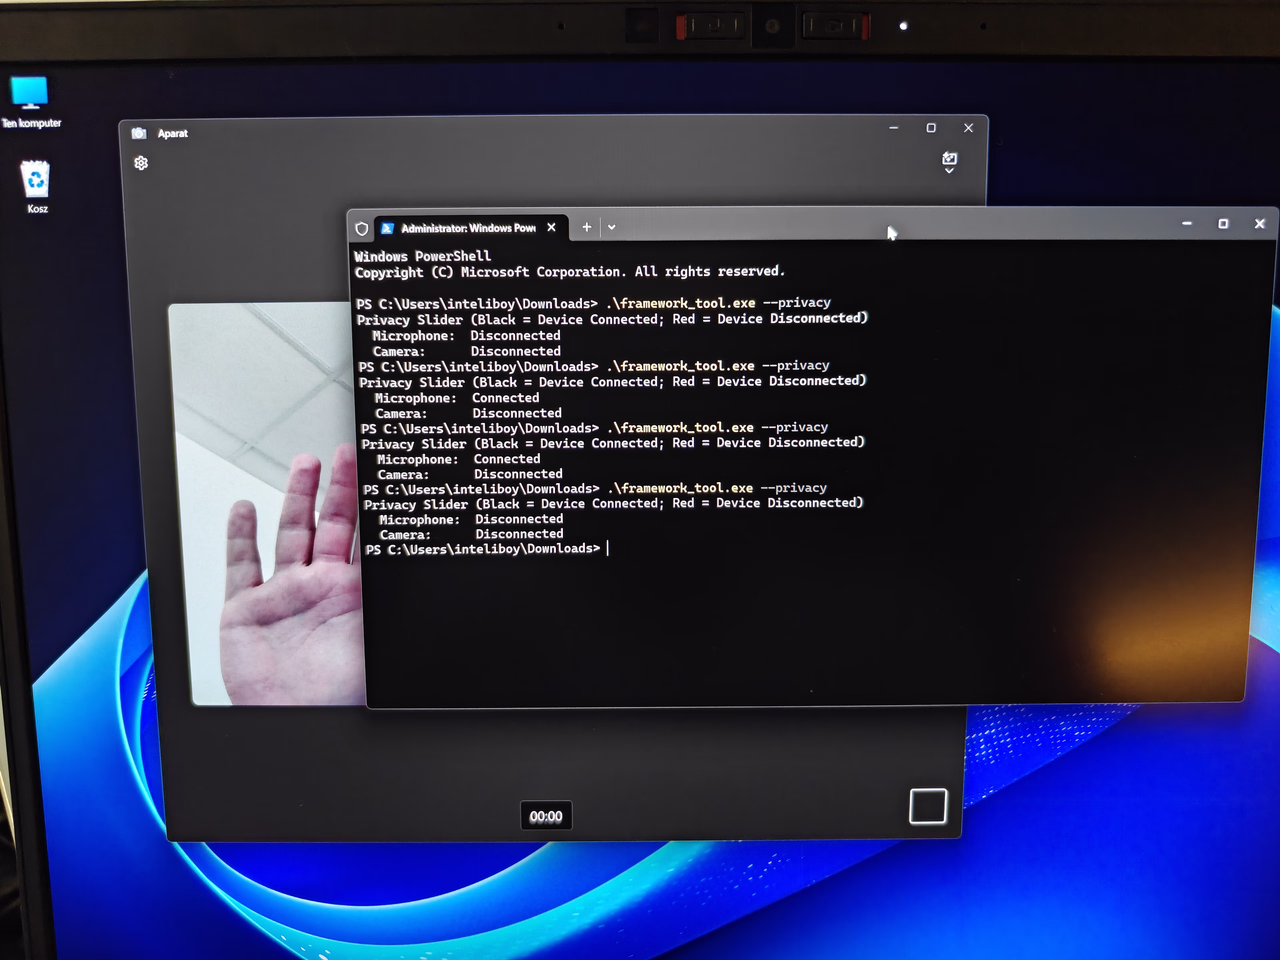Click the 00:00 recording timer

(546, 816)
